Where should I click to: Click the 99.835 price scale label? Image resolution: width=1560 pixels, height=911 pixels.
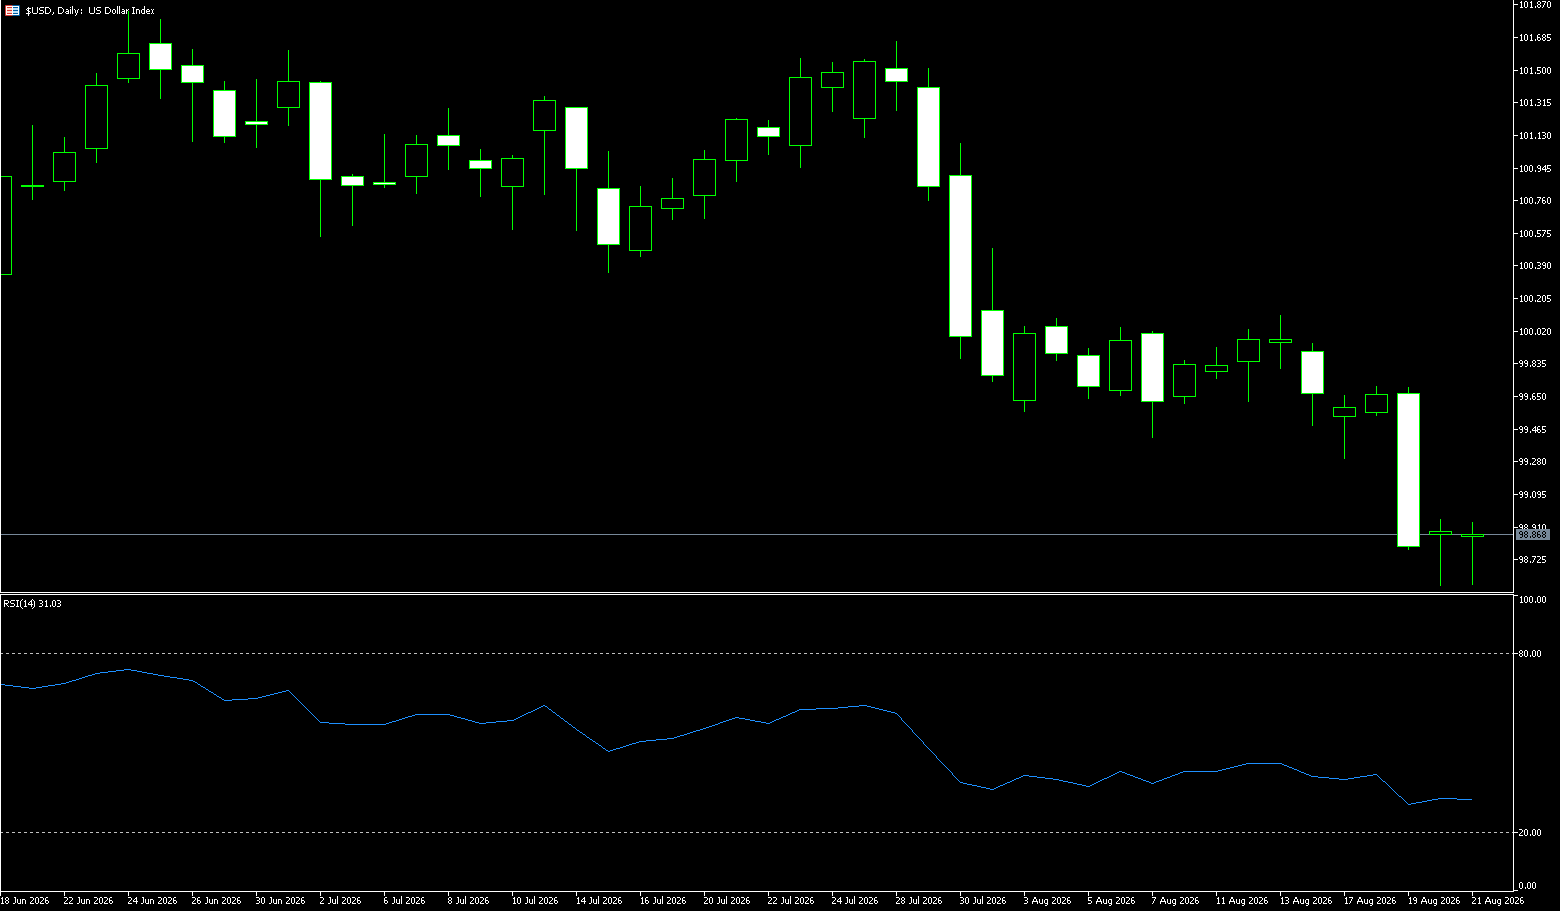tap(1532, 364)
